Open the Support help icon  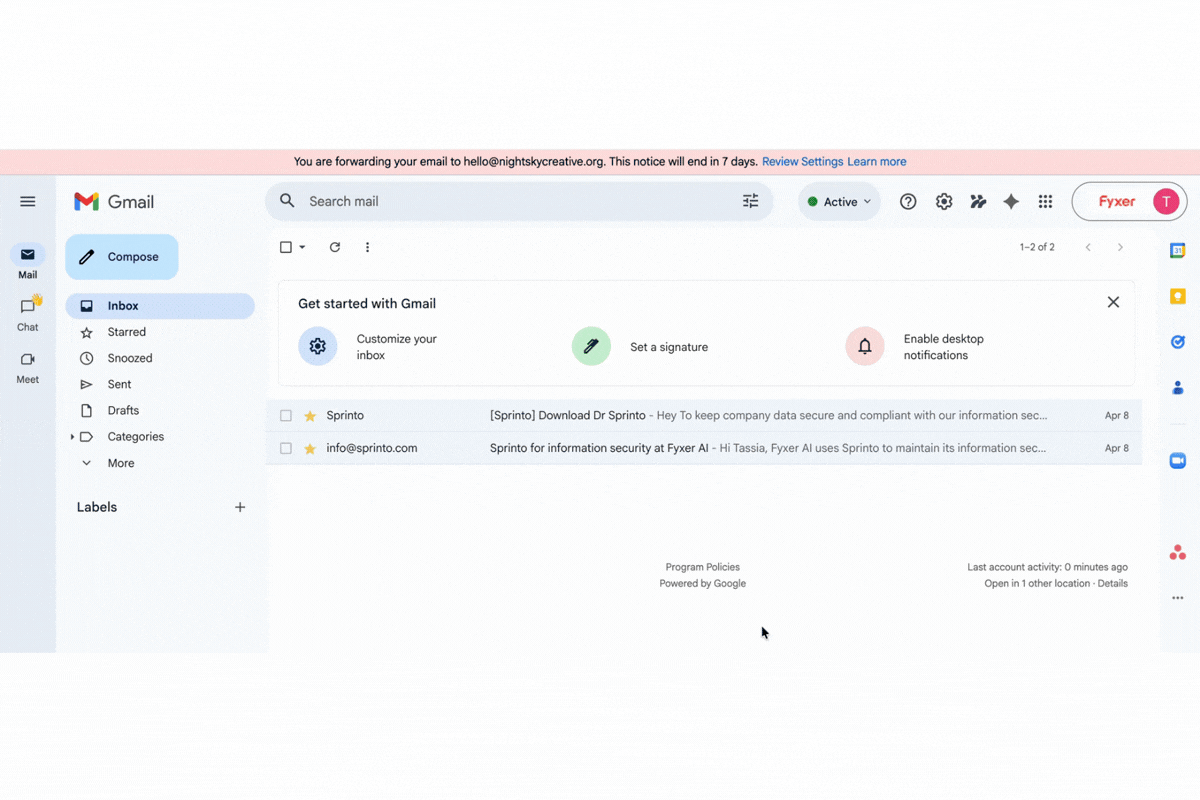pyautogui.click(x=908, y=202)
